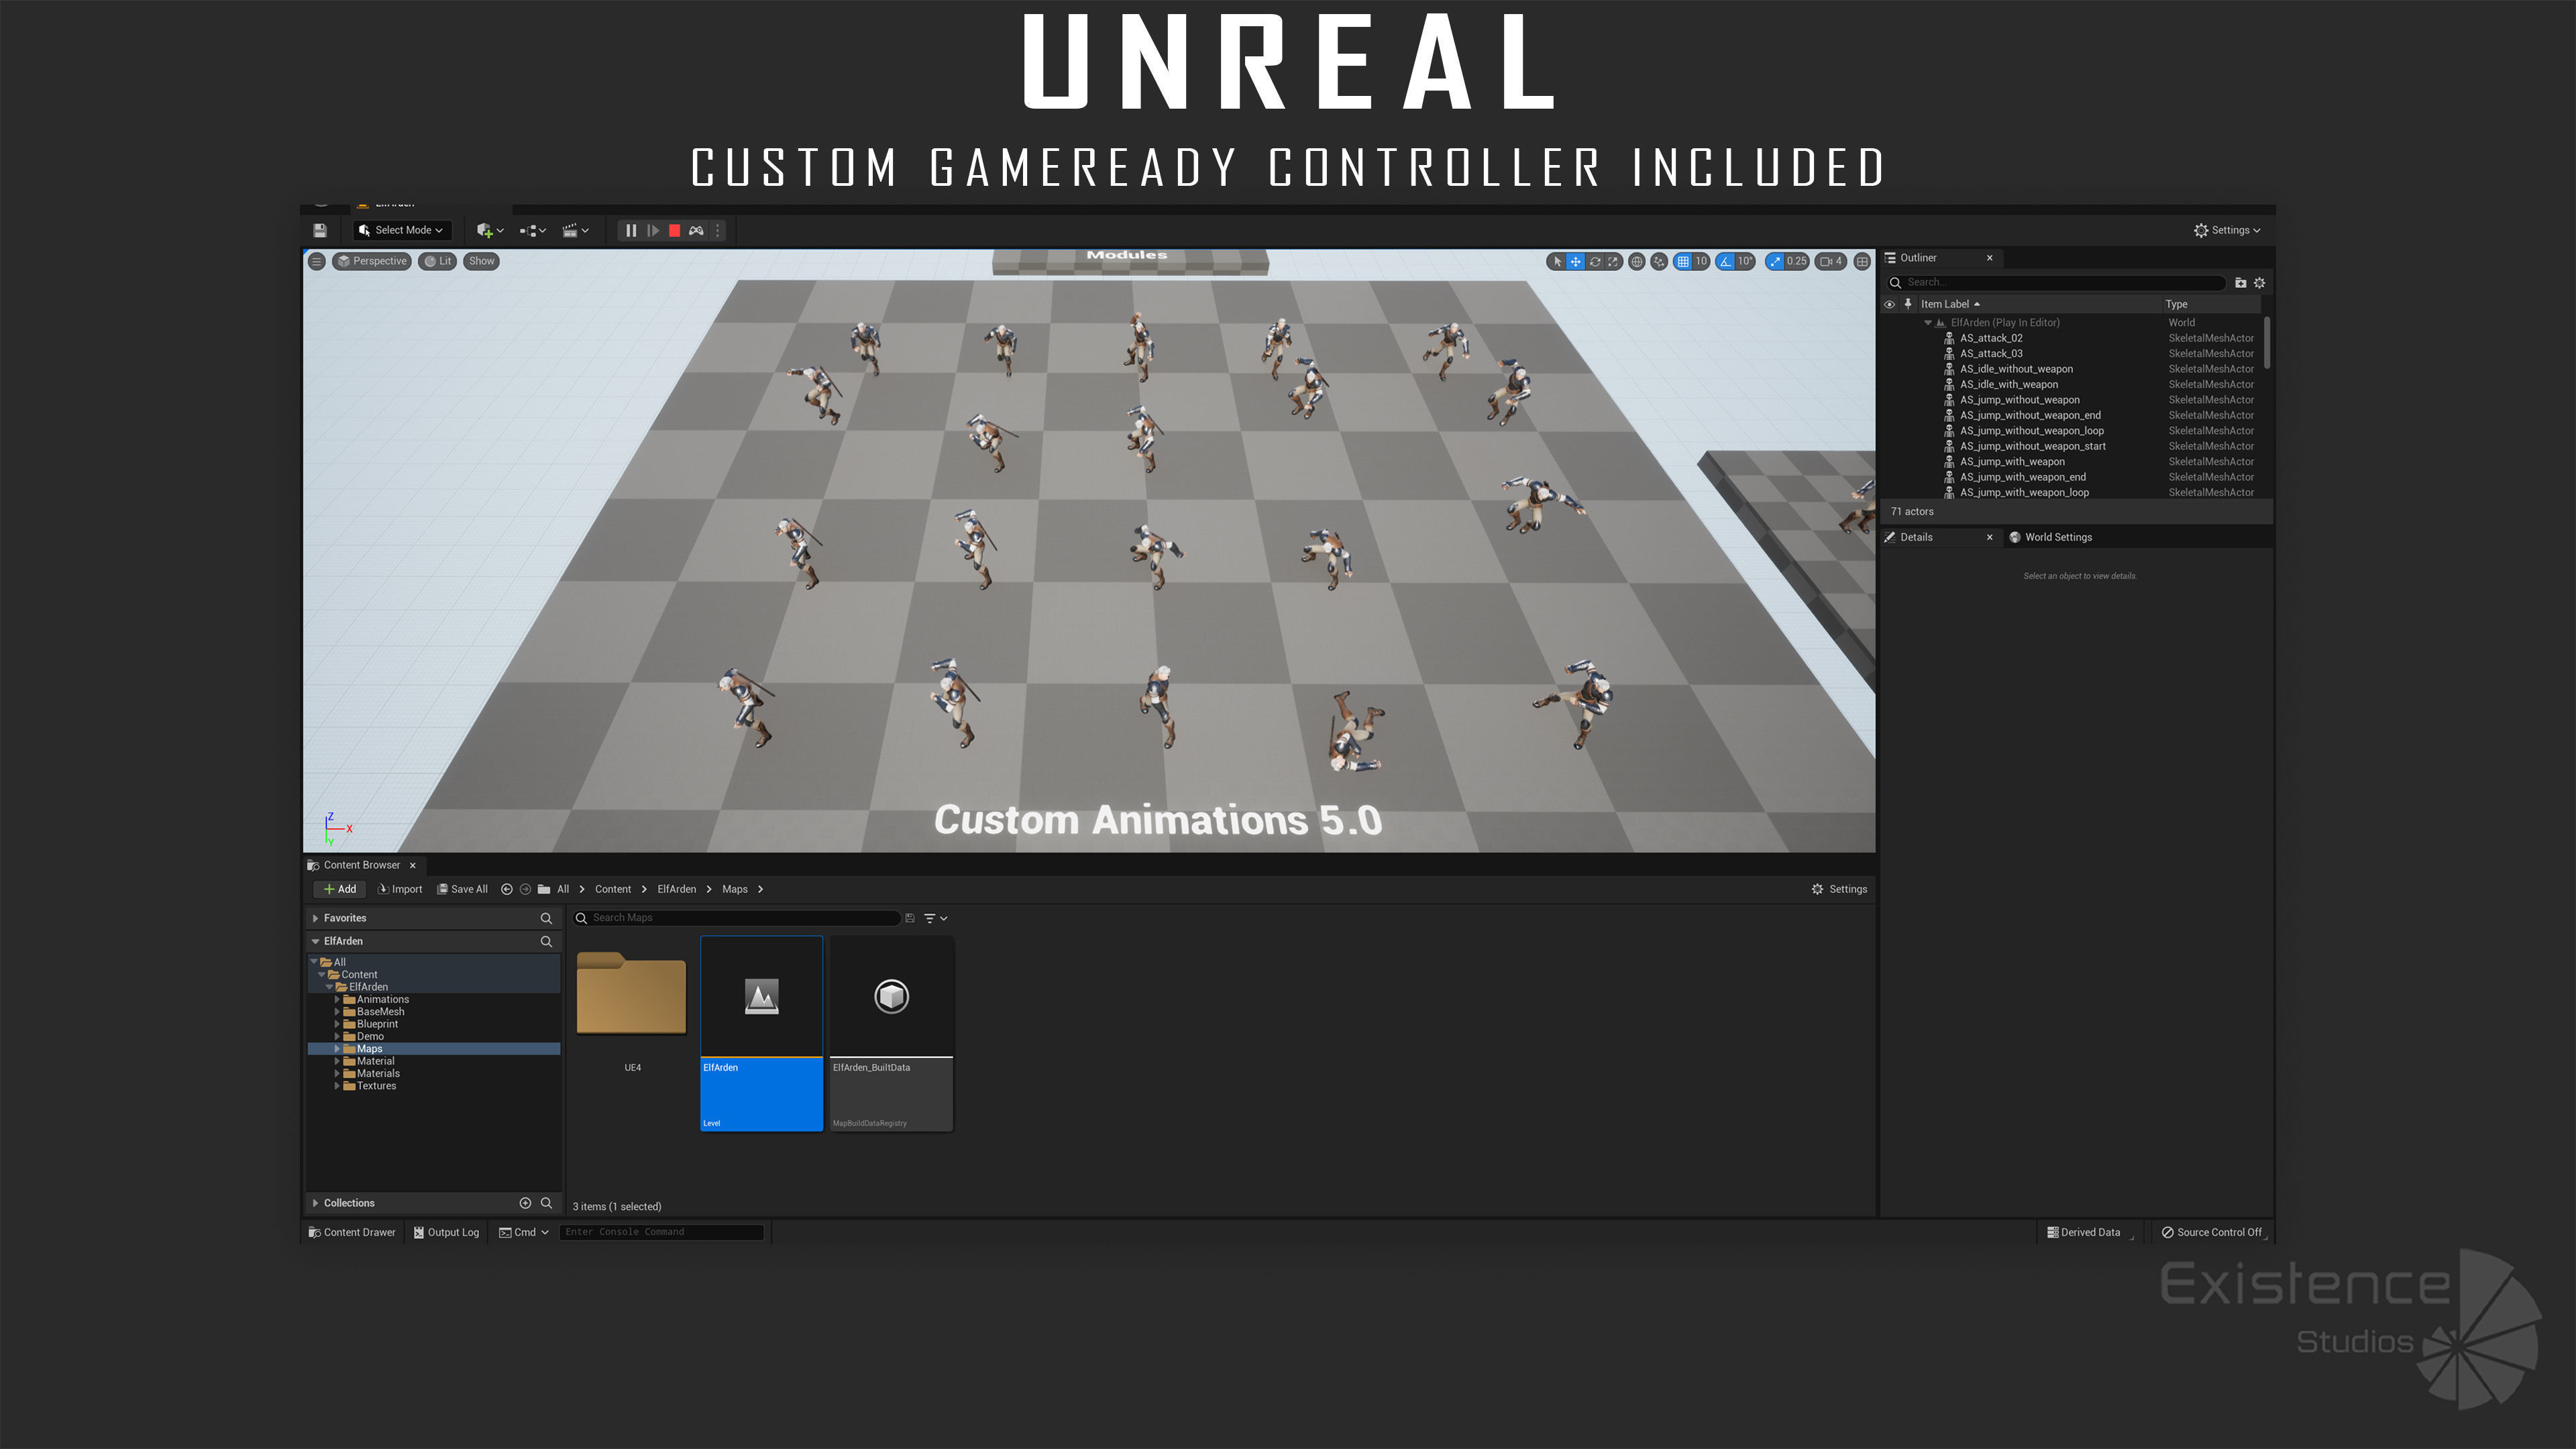Toggle rotation angle snapping
2576x1449 pixels.
click(1725, 261)
